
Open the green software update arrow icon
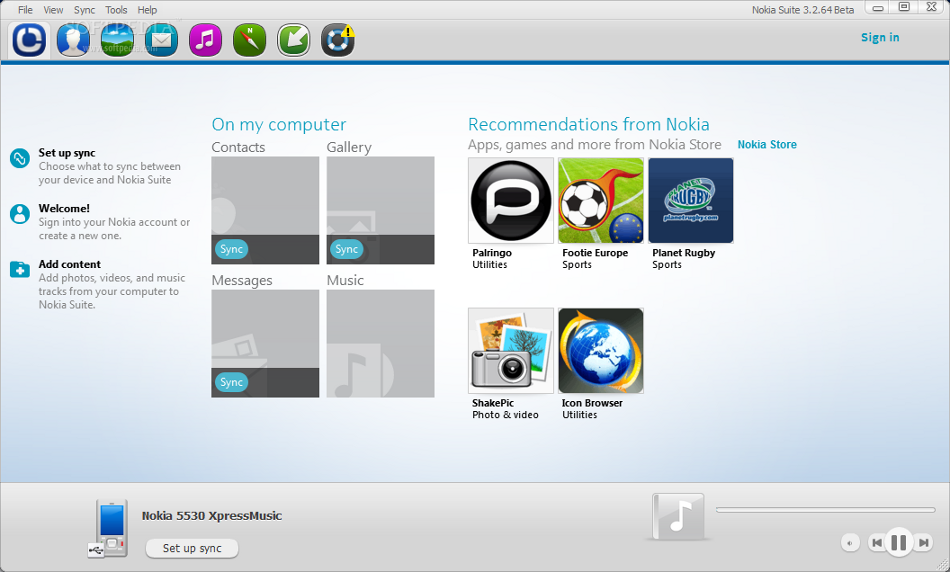(x=294, y=41)
